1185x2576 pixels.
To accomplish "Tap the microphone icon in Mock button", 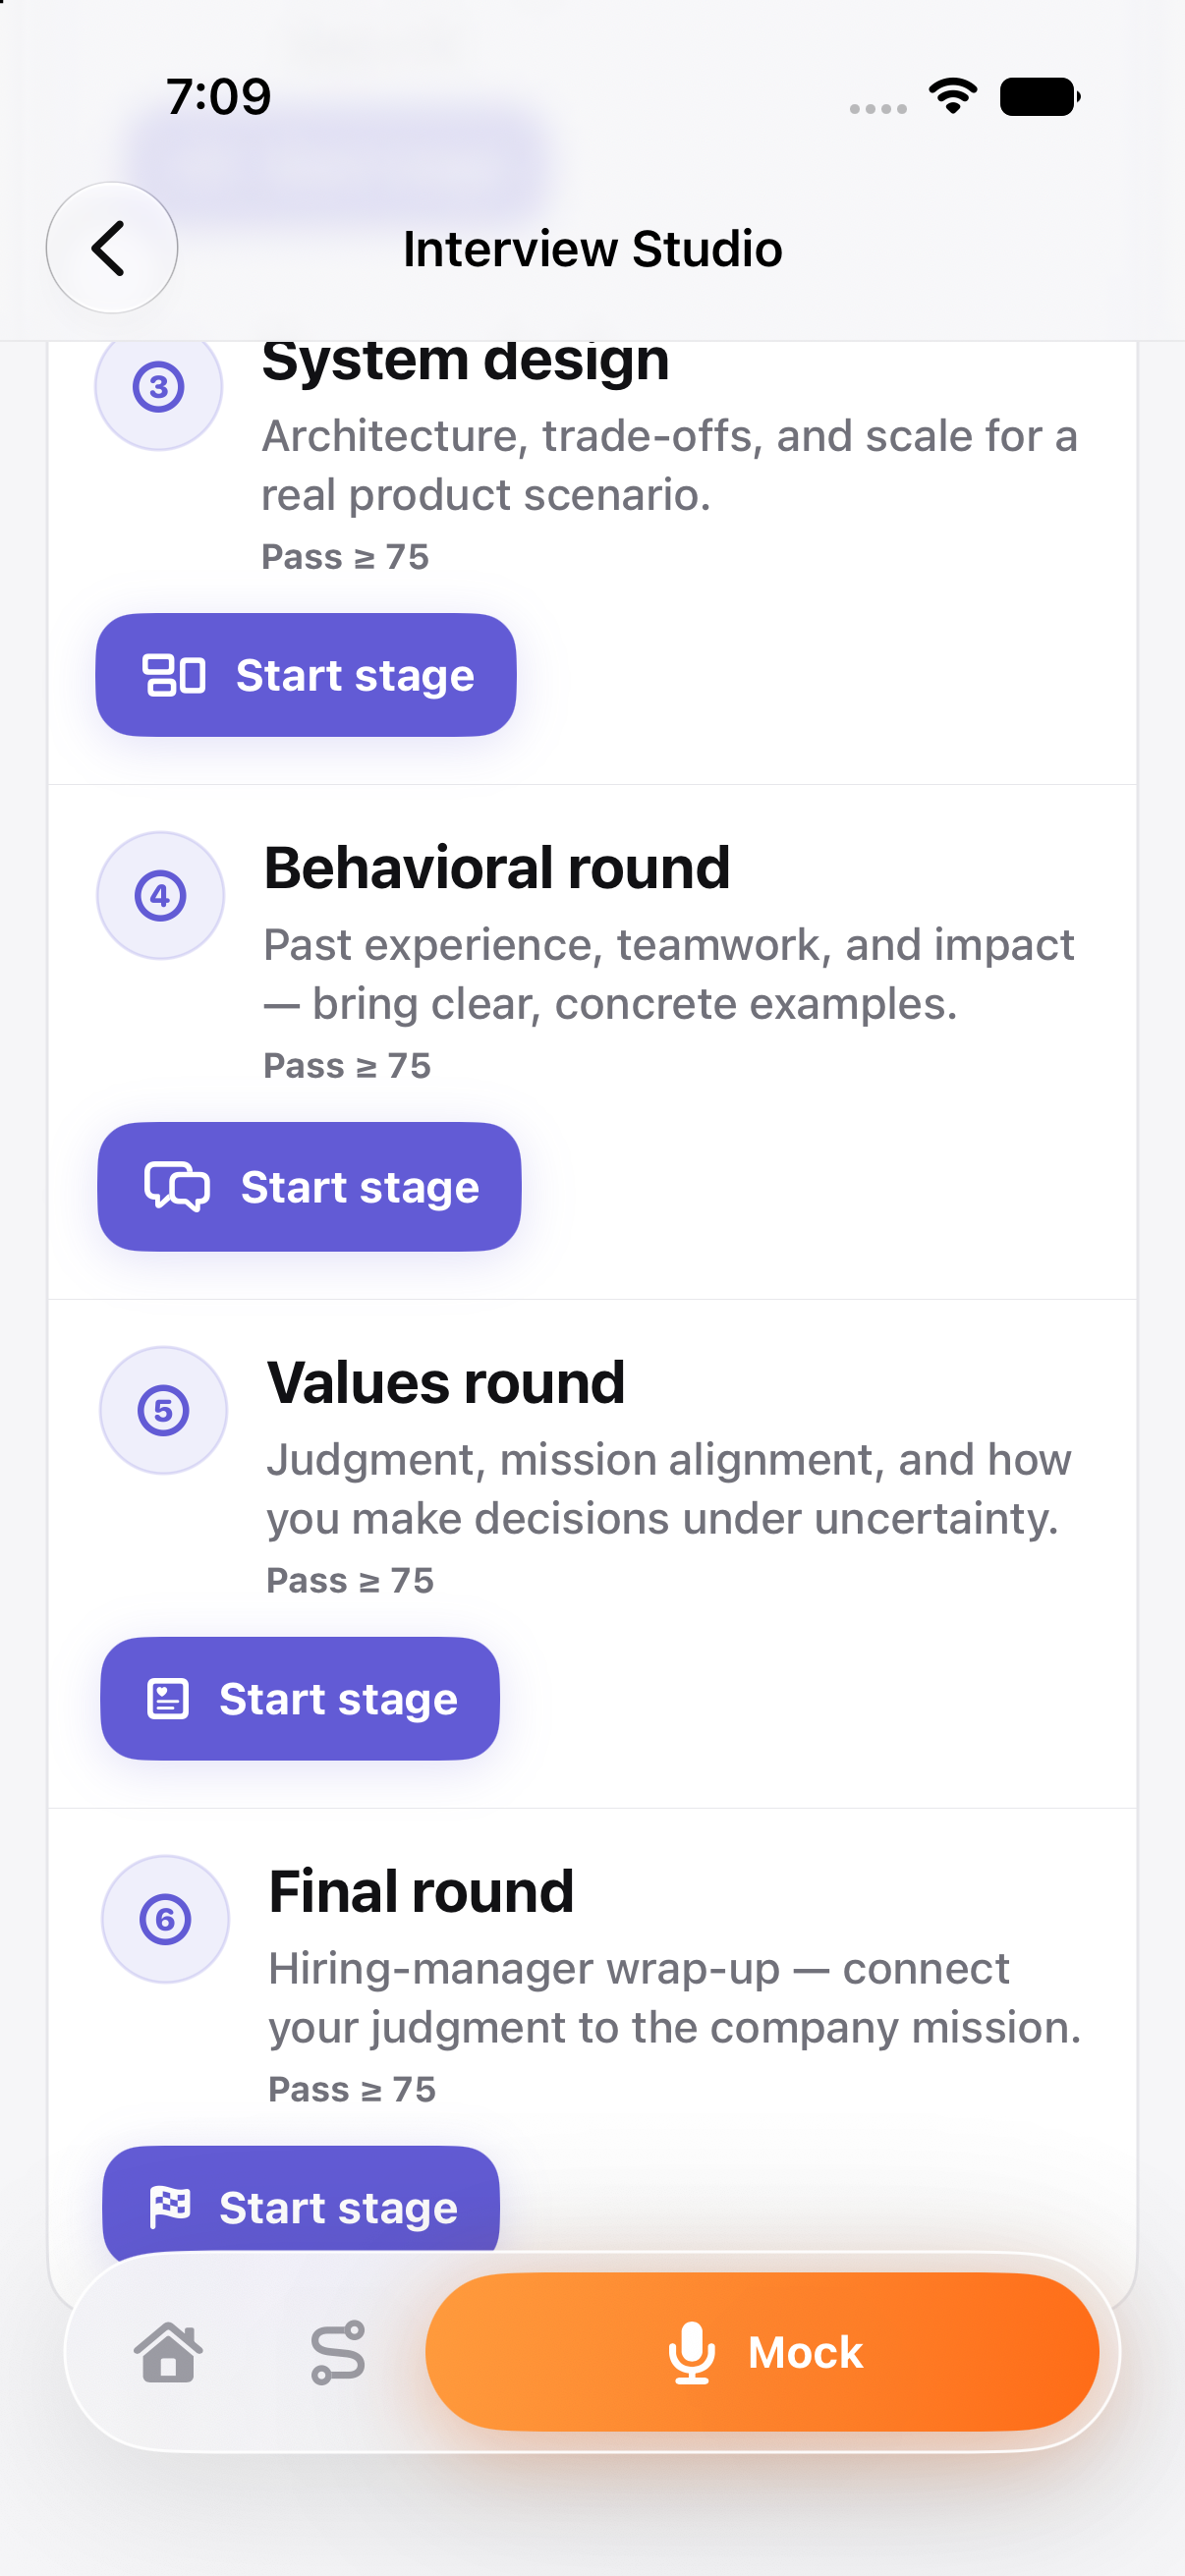I will tap(691, 2352).
